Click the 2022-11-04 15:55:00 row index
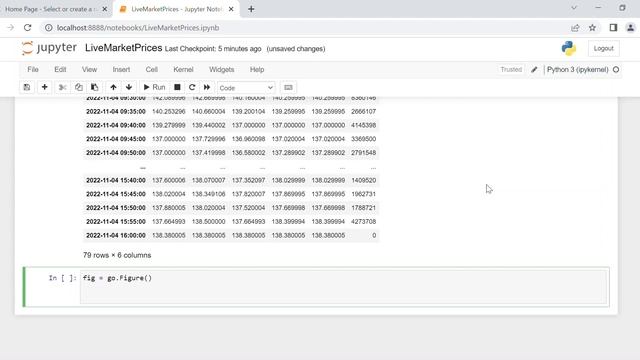Screen dimensions: 640x360 click(116, 222)
